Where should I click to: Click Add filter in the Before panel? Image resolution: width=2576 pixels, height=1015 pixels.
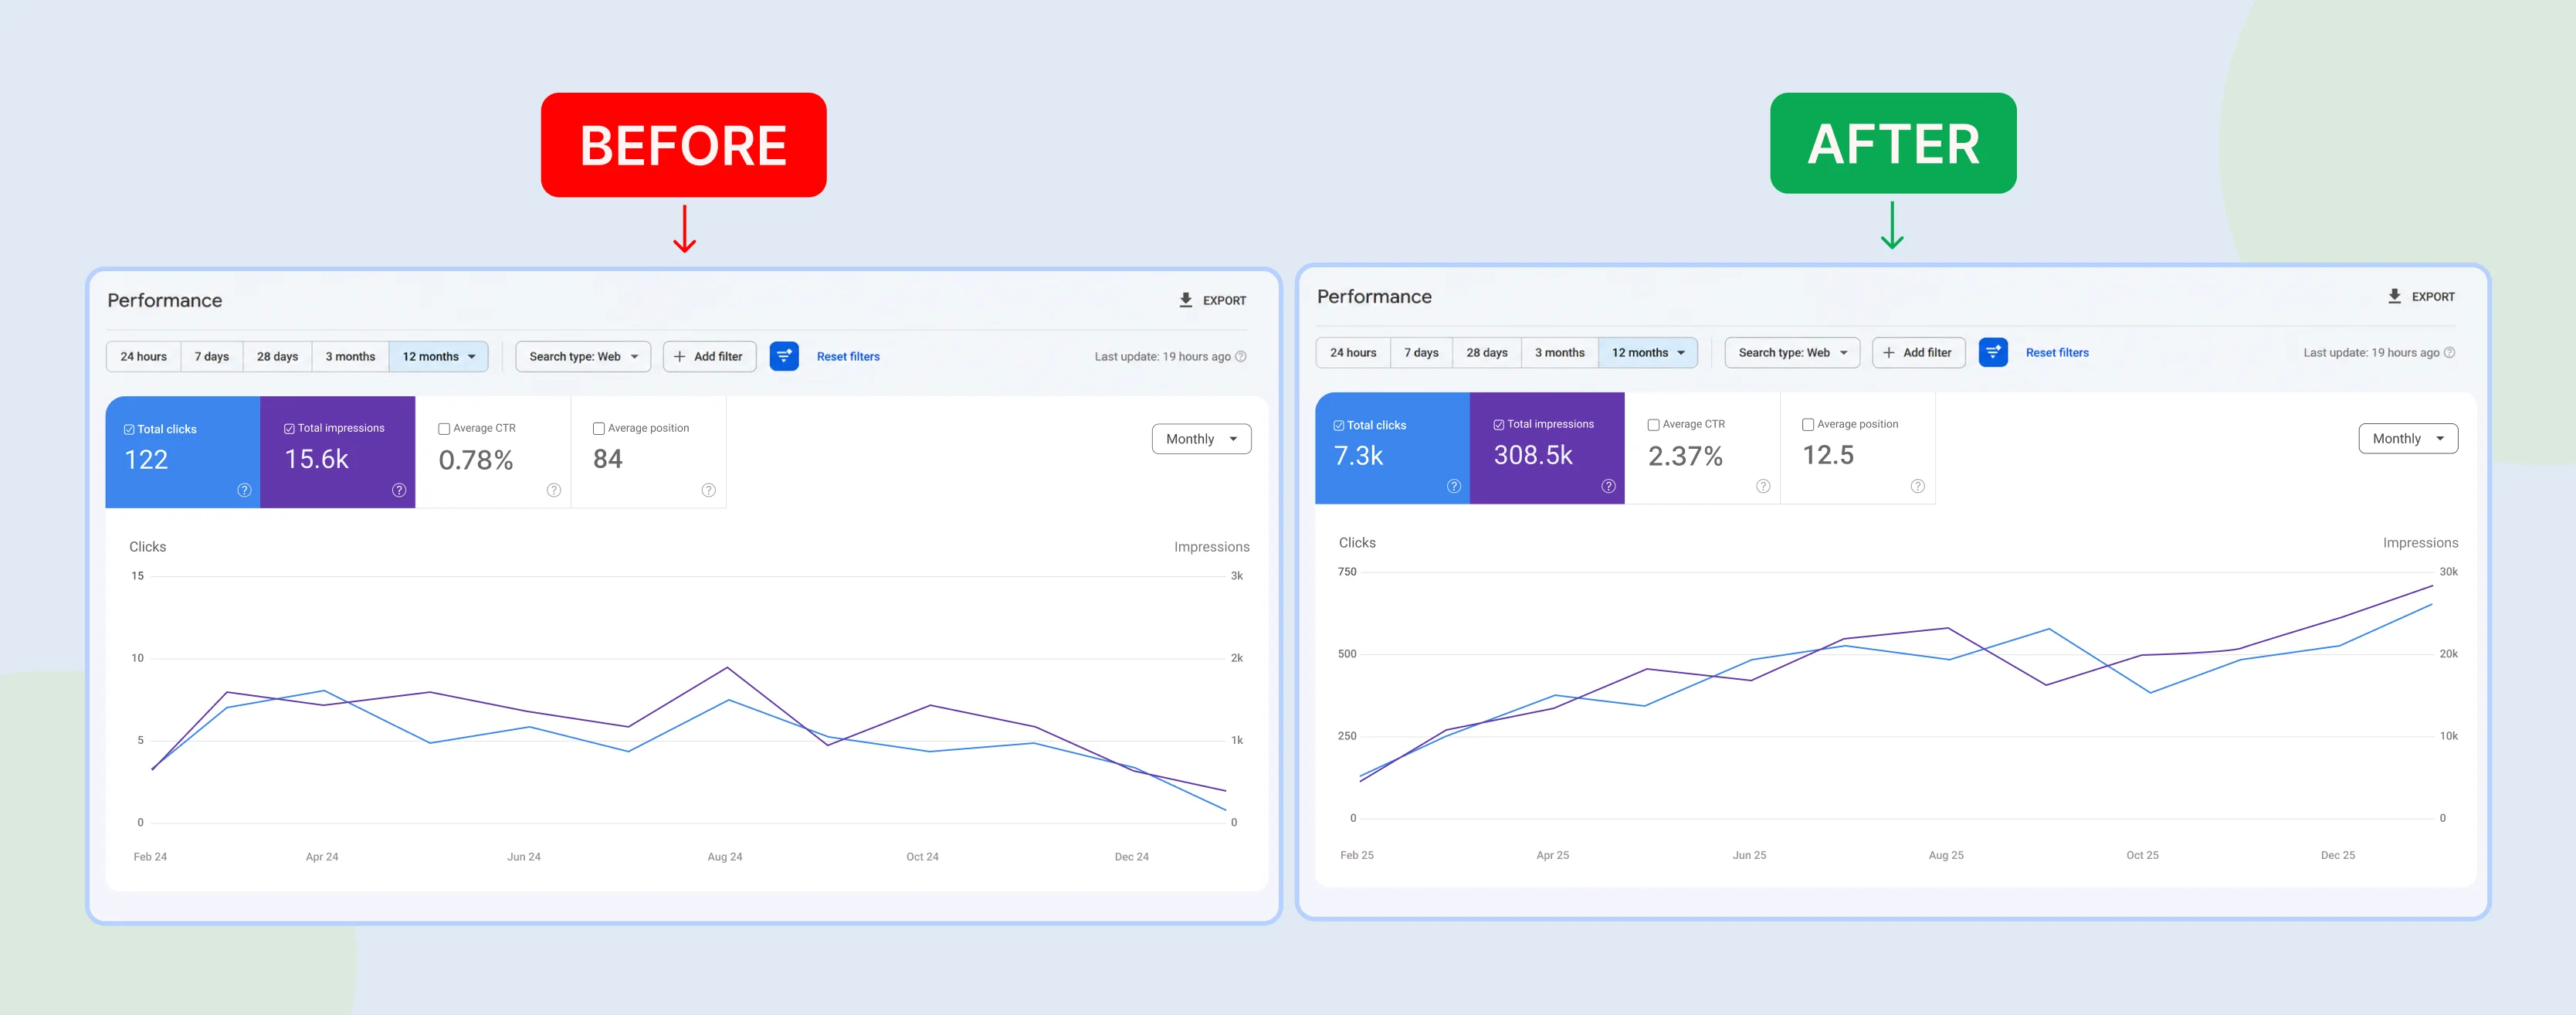coord(709,356)
